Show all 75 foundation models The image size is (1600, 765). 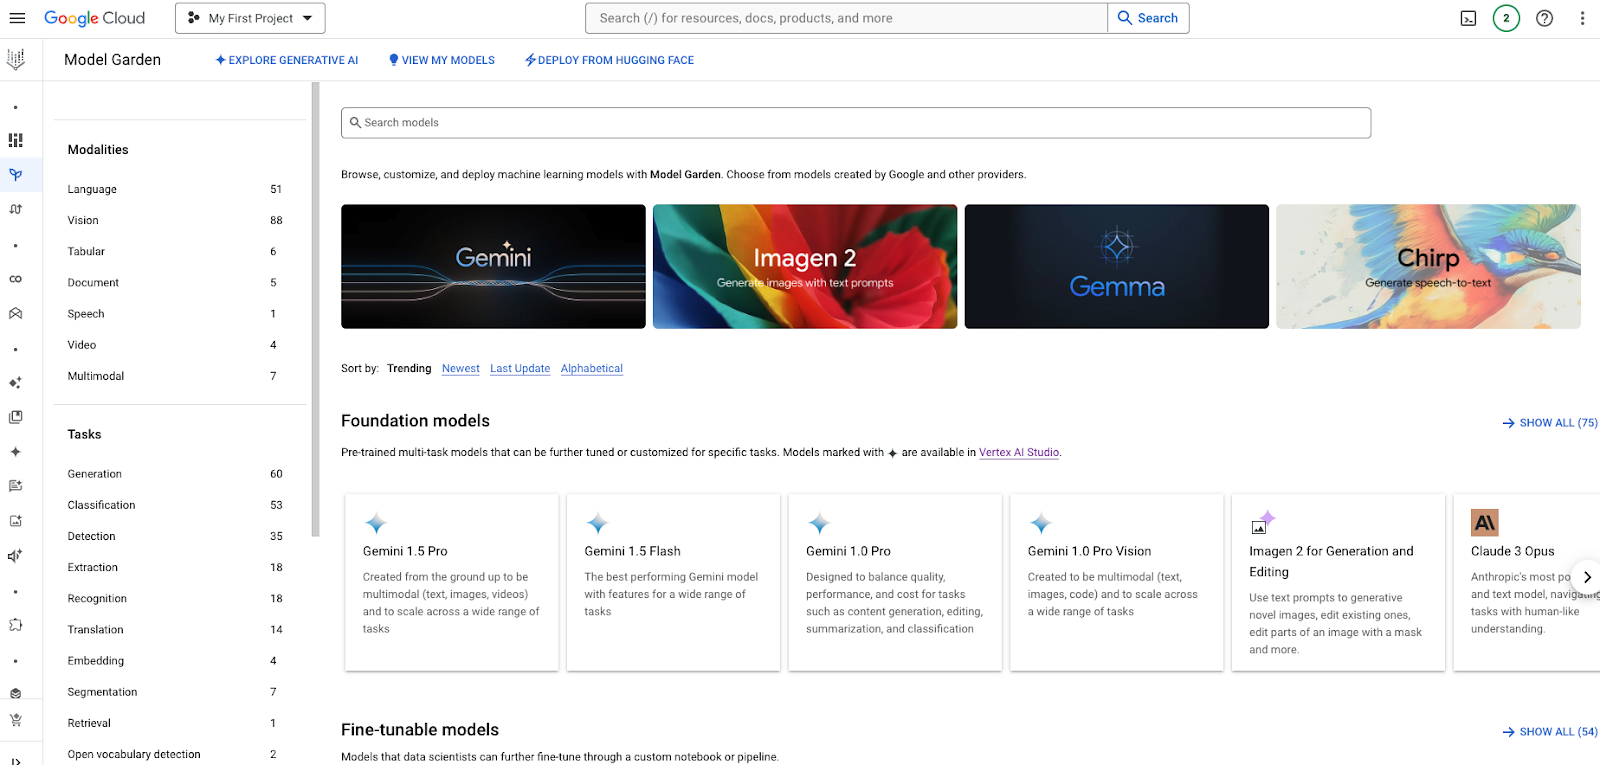pyautogui.click(x=1550, y=423)
